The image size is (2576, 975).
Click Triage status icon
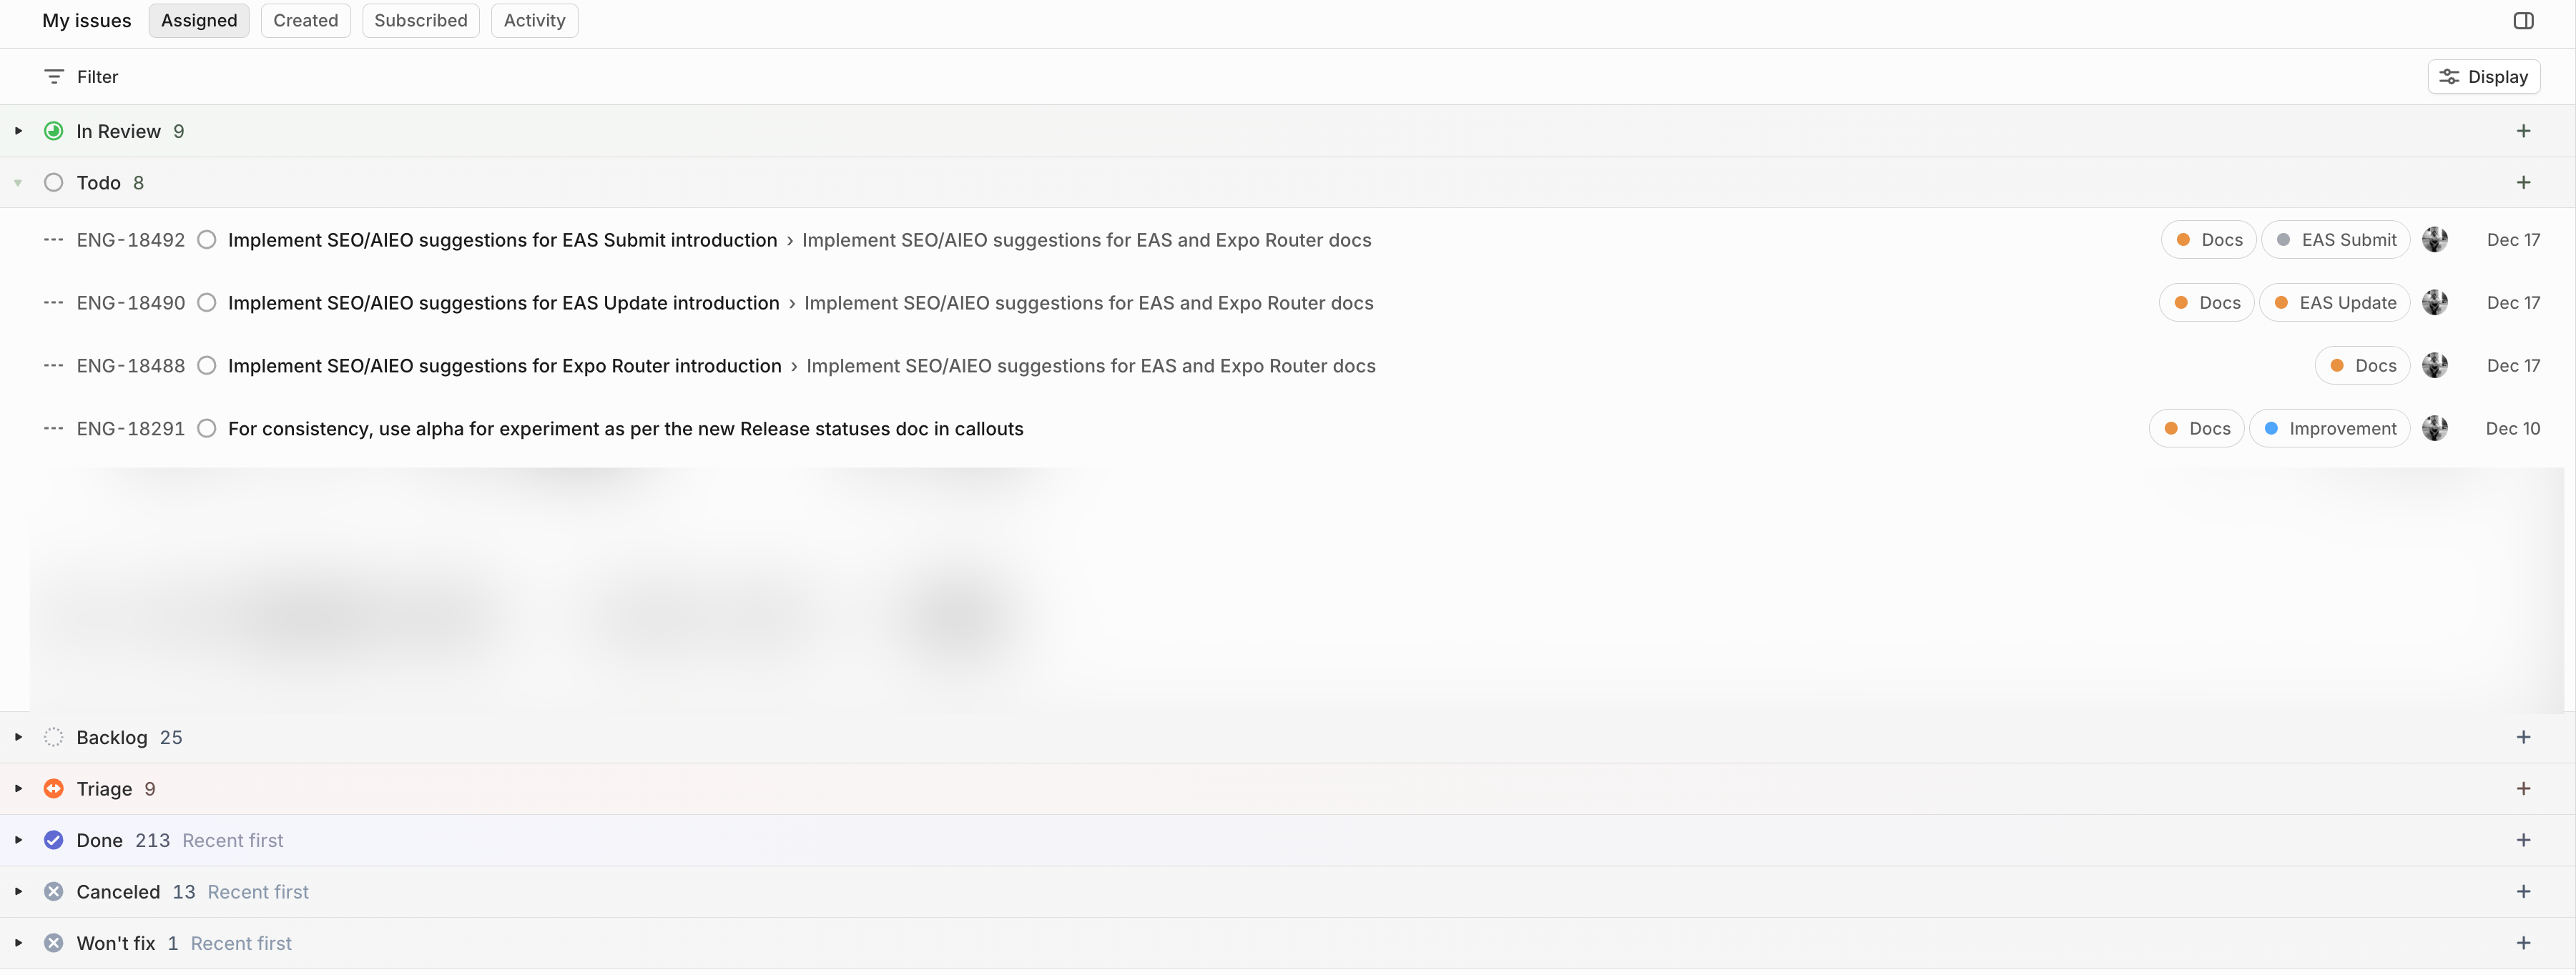pos(54,789)
